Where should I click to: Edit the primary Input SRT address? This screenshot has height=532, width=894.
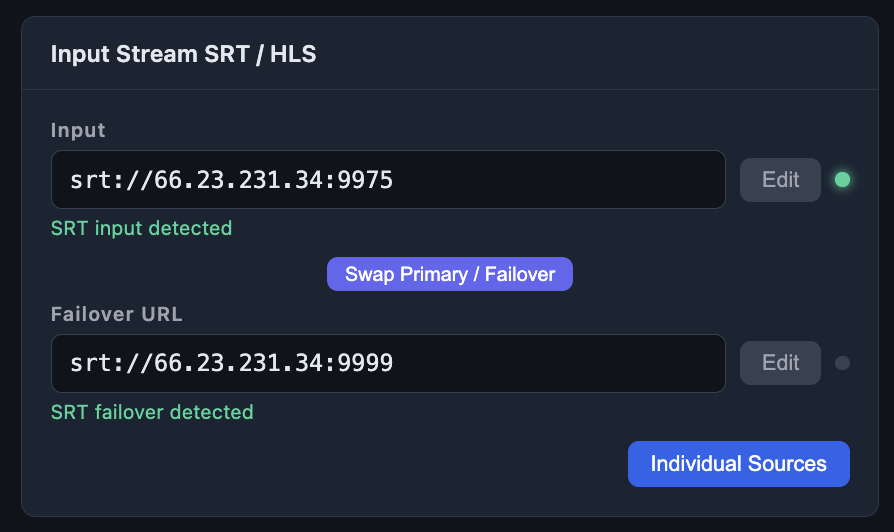click(x=780, y=180)
